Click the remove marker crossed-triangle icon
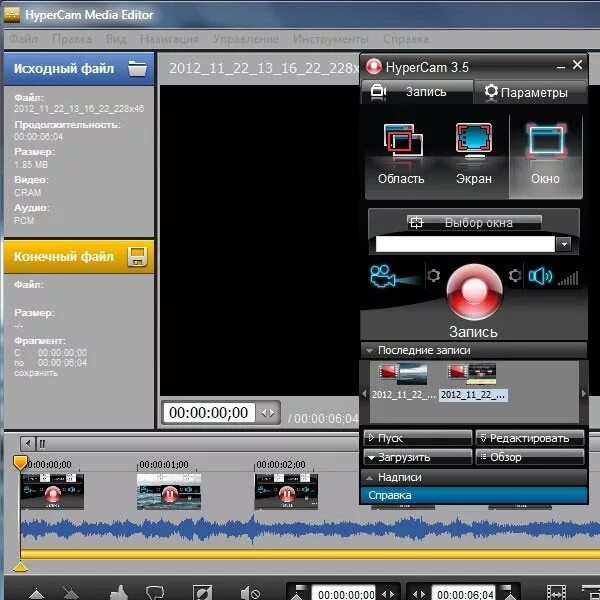600x600 pixels. (x=71, y=593)
